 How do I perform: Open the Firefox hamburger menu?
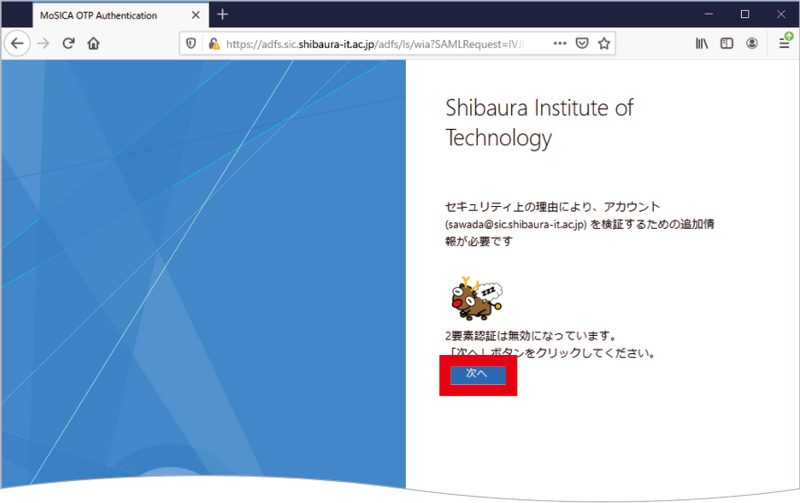pos(785,43)
